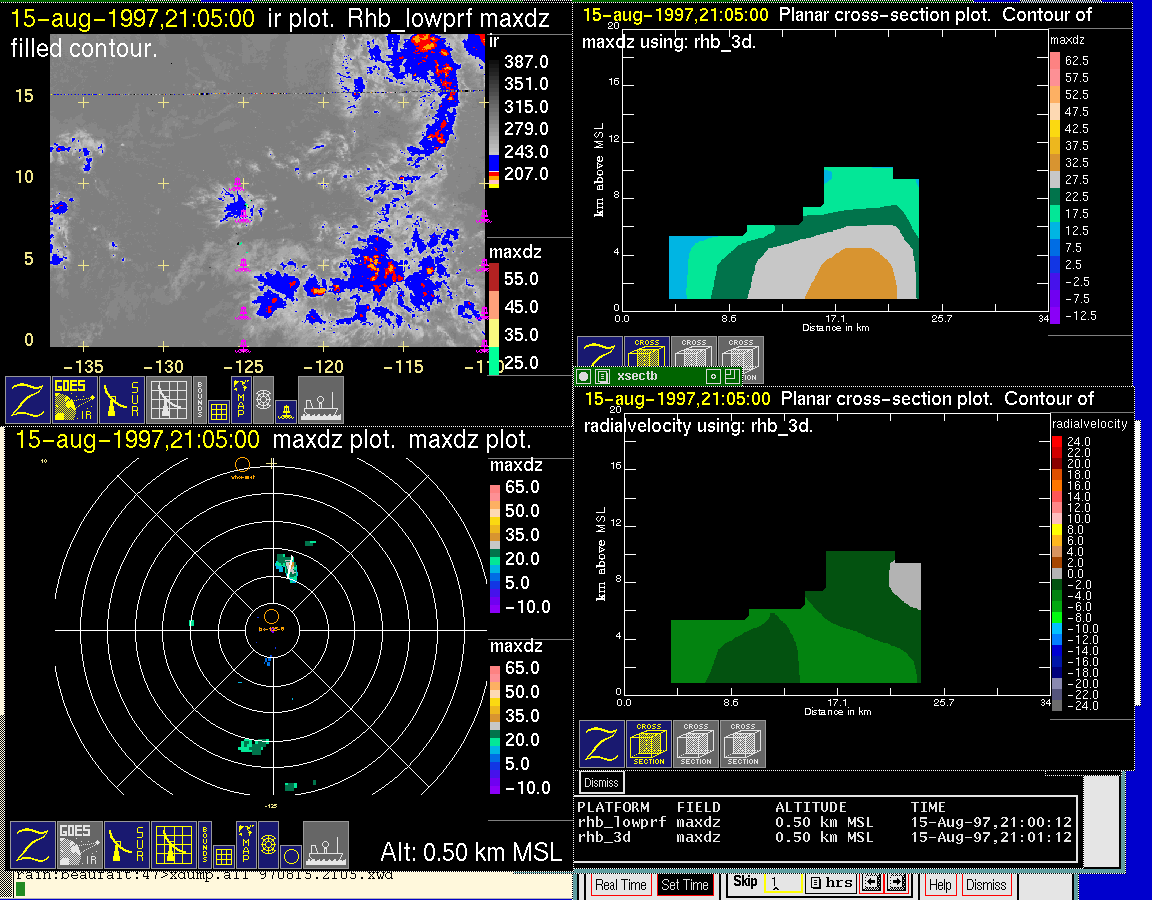The width and height of the screenshot is (1152, 900).
Task: Select the yellow CROSS SECTION icon in radial velocity window
Action: (x=649, y=744)
